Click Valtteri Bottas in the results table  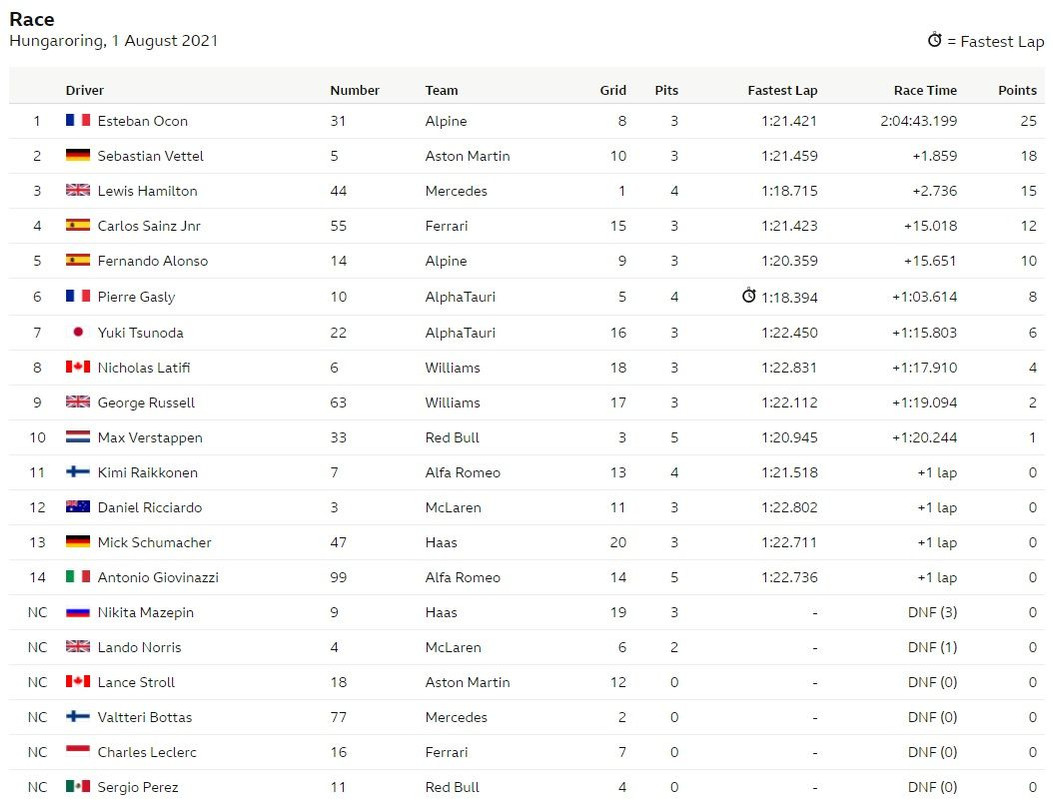click(144, 717)
